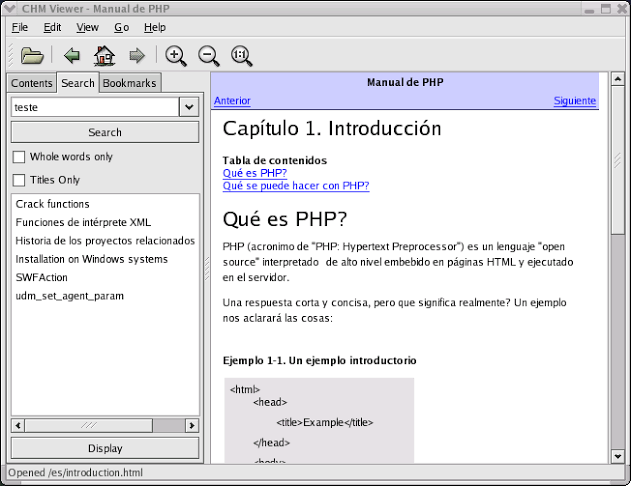The image size is (631, 486).
Task: Click the forward arrow icon
Action: (x=137, y=55)
